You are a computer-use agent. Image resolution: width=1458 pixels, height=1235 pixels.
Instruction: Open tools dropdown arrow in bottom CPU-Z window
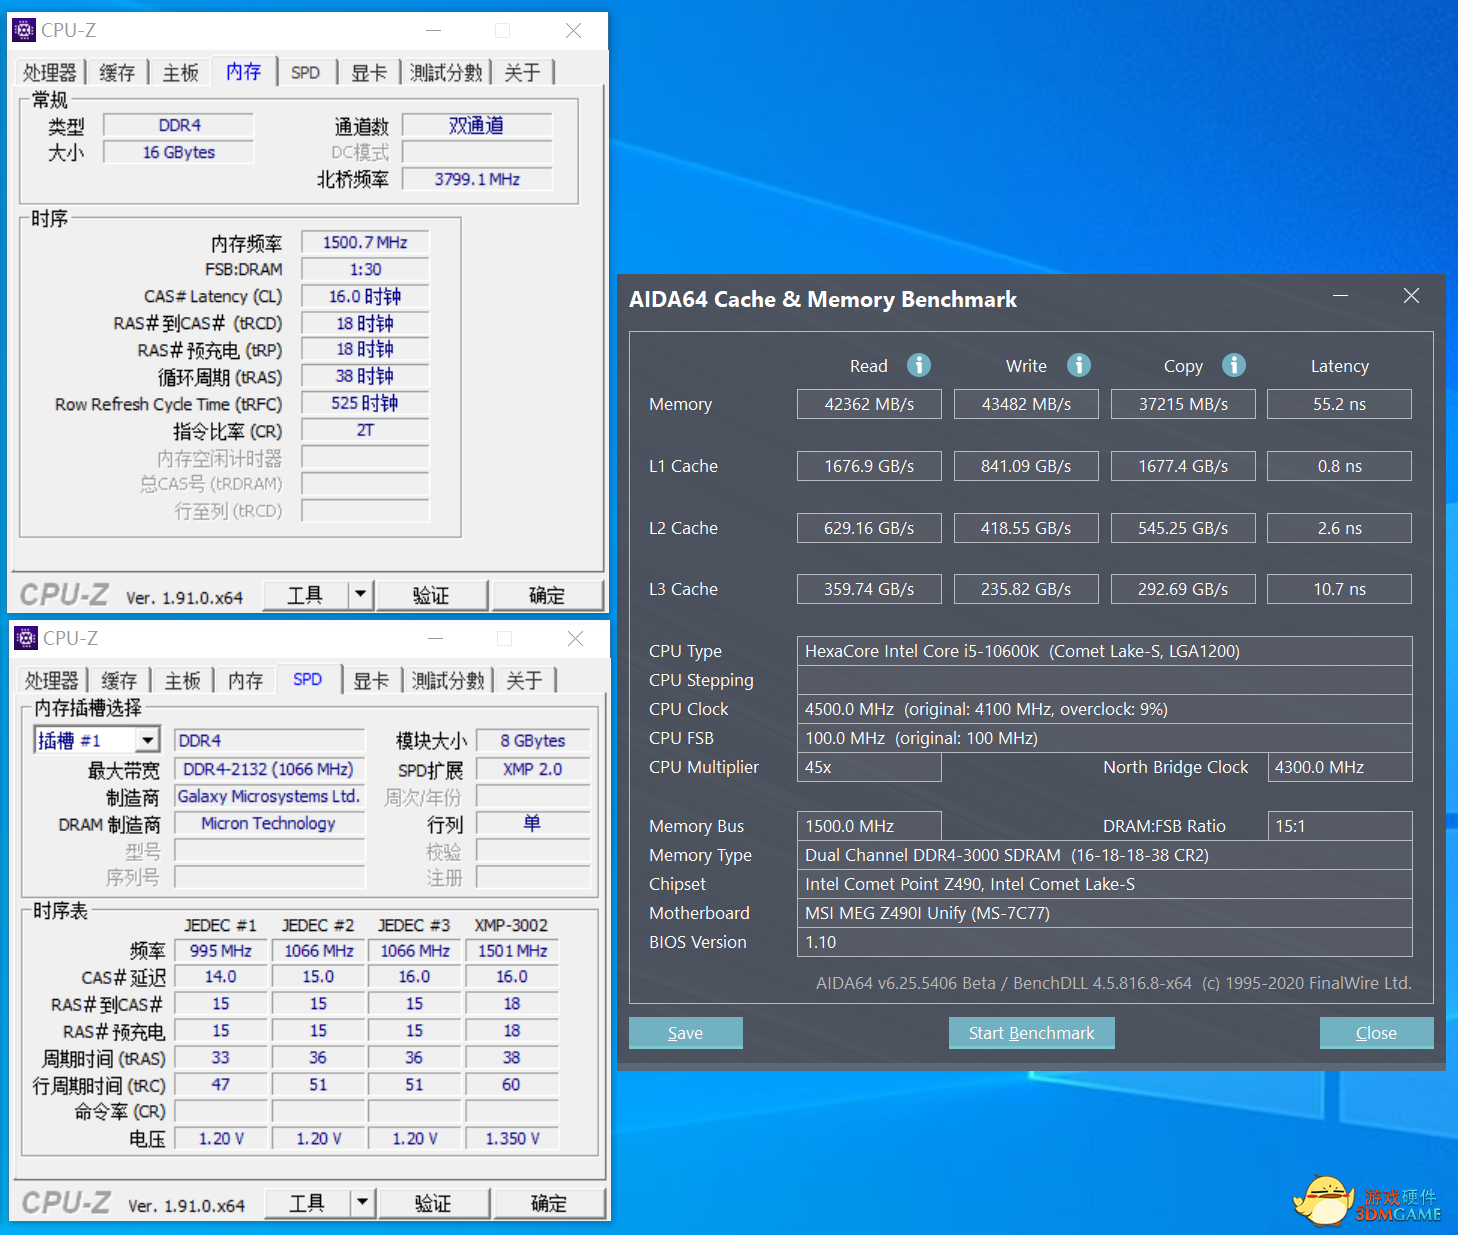click(363, 1203)
